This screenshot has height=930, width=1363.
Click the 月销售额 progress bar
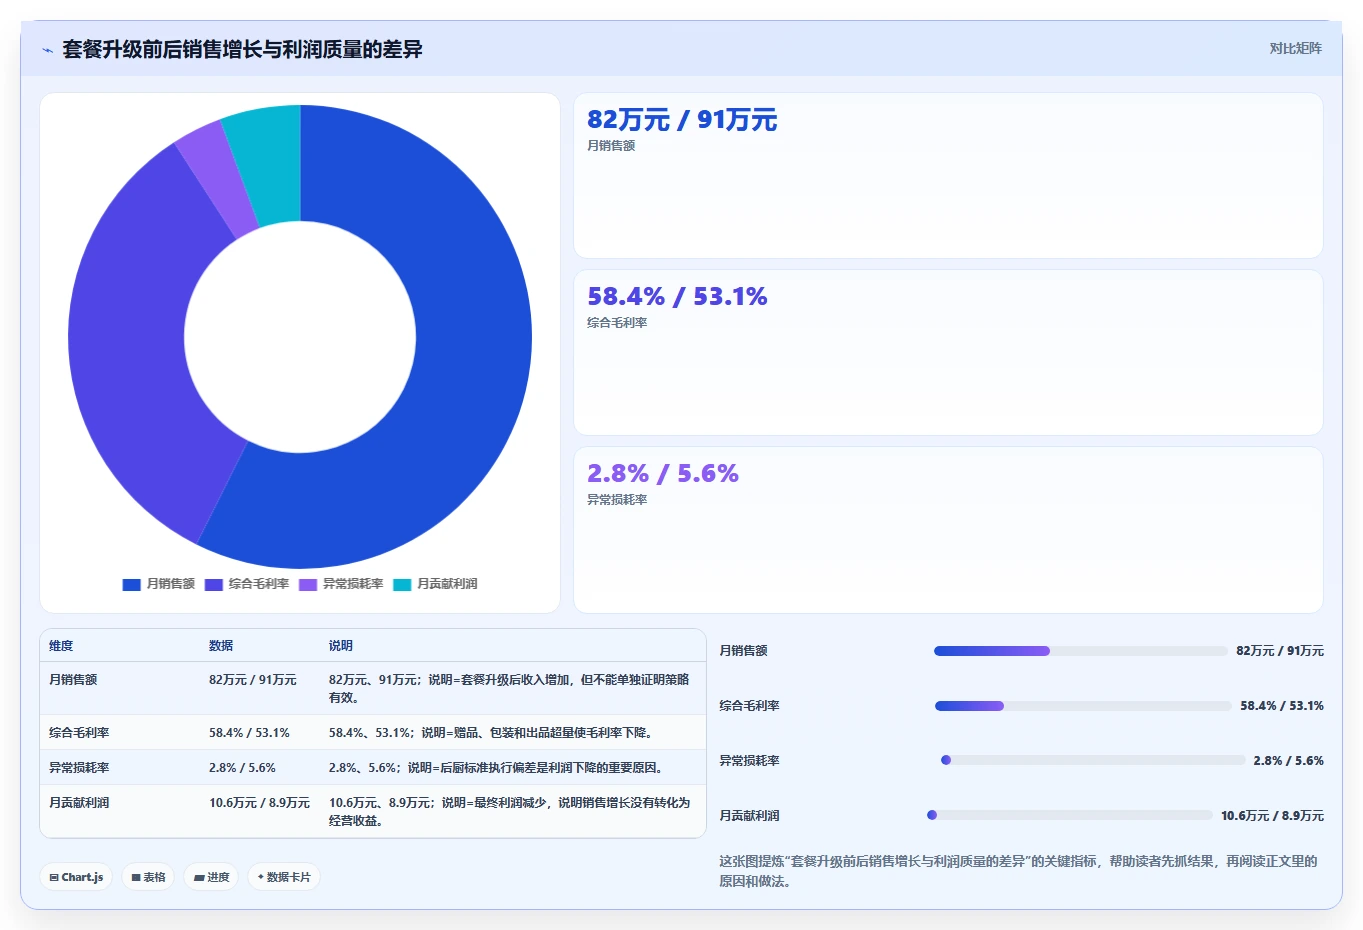1081,651
